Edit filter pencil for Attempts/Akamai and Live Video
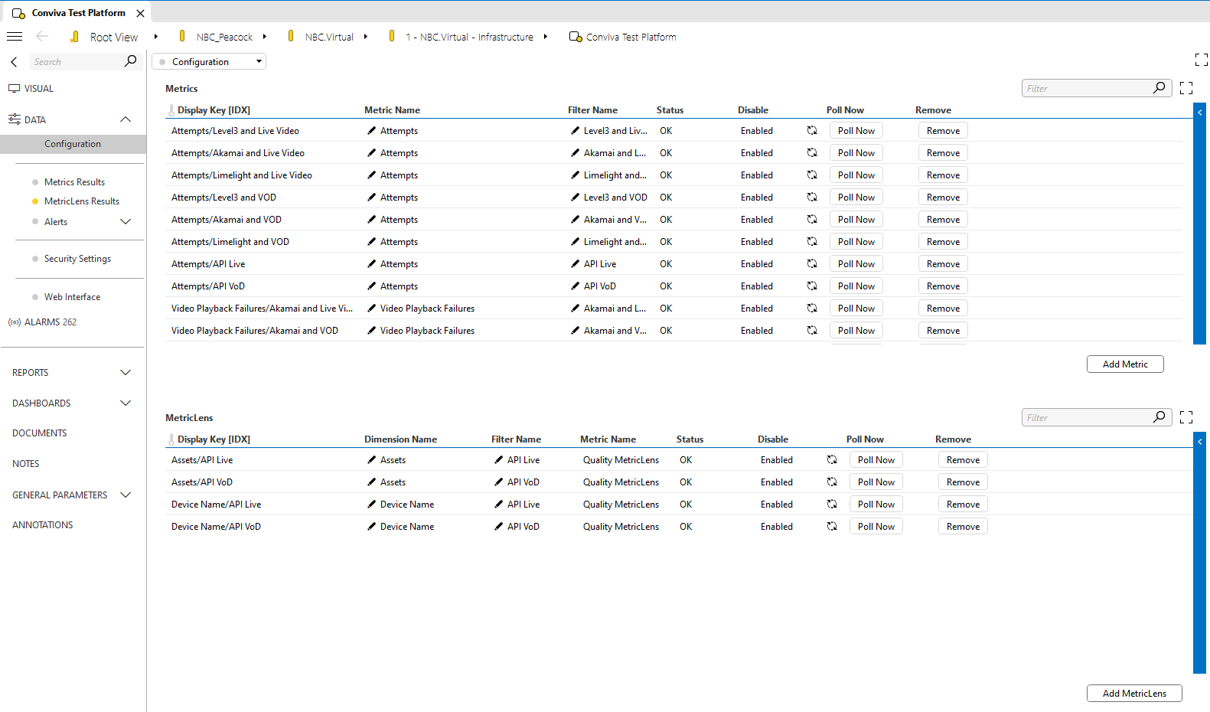Screen dimensions: 1210x712 575,153
